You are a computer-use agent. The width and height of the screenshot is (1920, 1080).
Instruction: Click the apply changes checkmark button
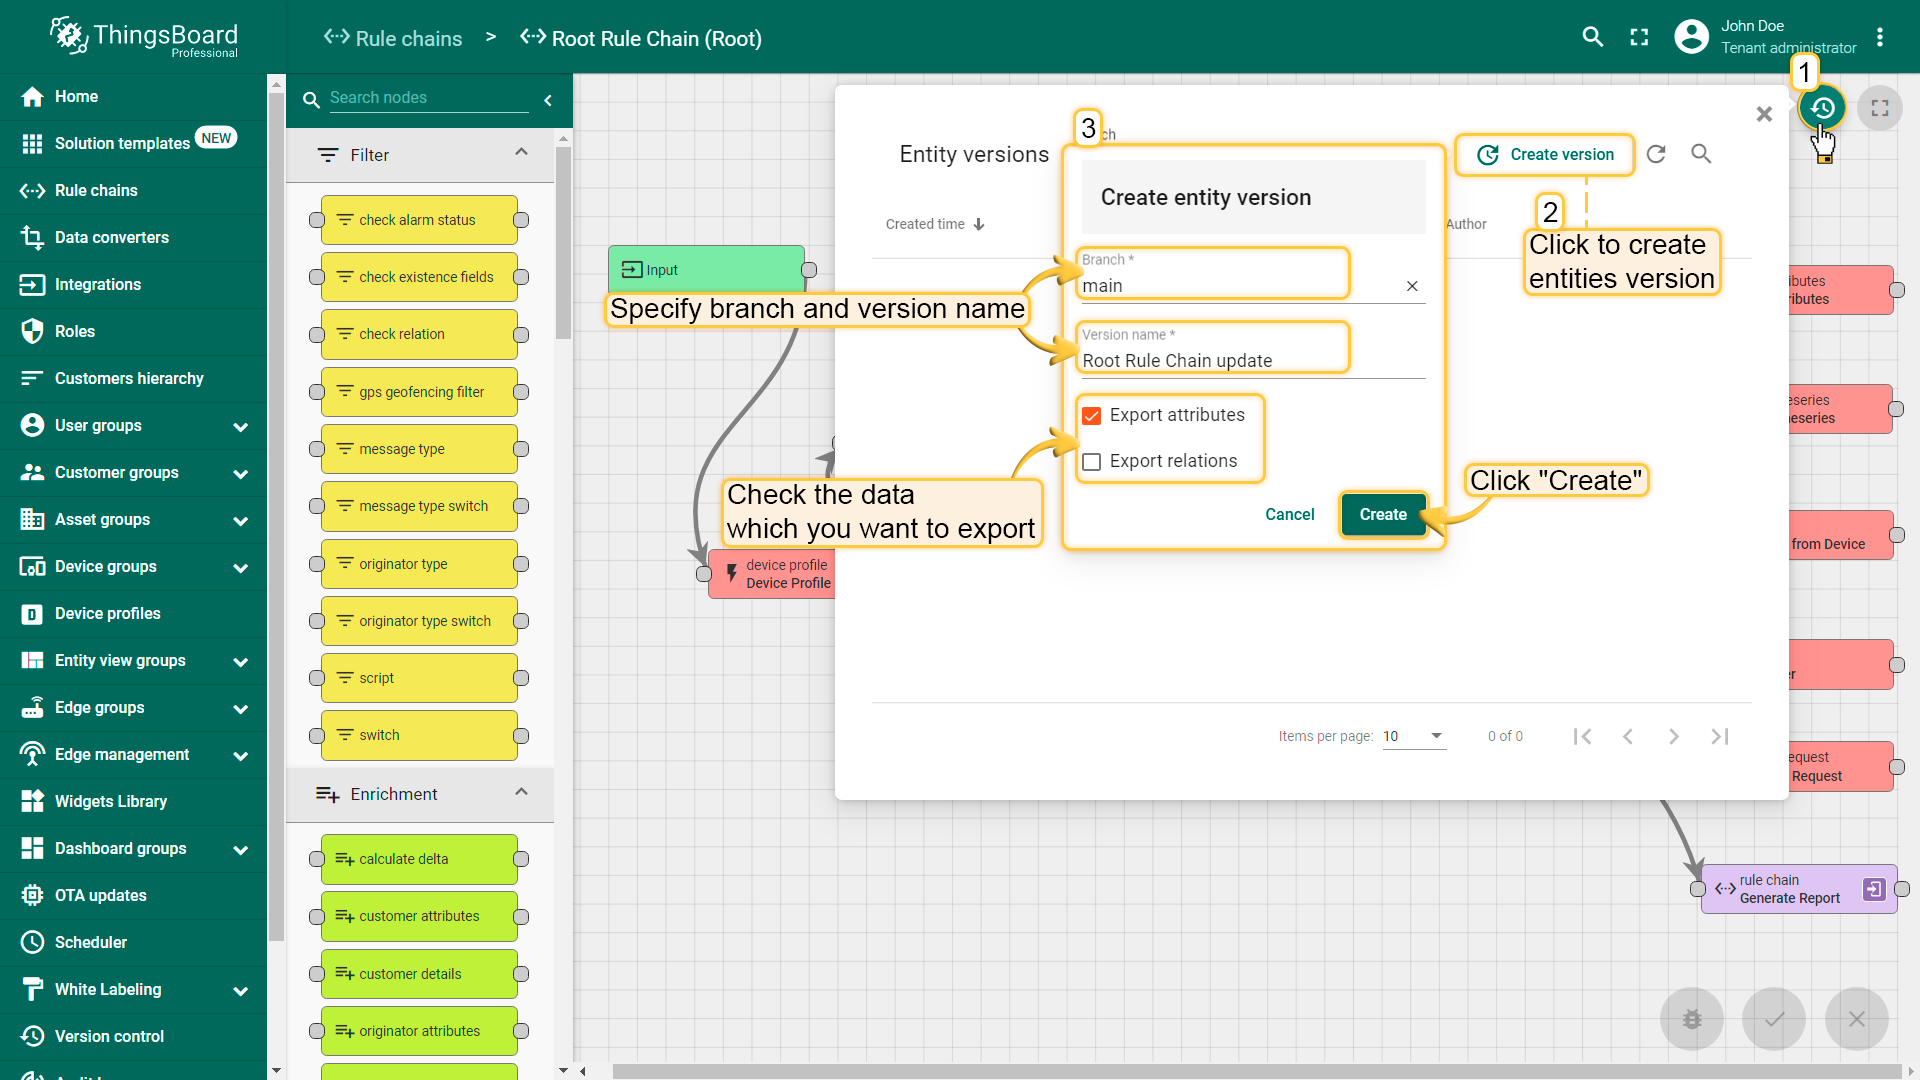[x=1774, y=1019]
